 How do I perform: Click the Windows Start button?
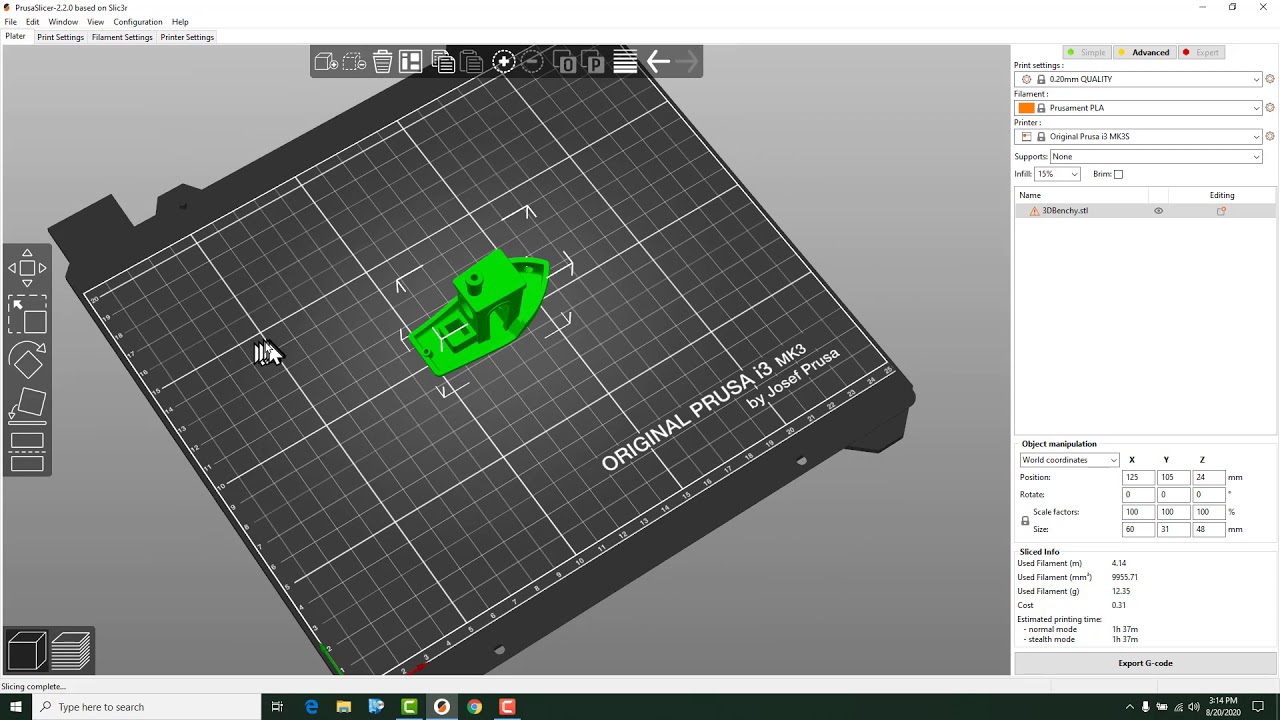15,707
